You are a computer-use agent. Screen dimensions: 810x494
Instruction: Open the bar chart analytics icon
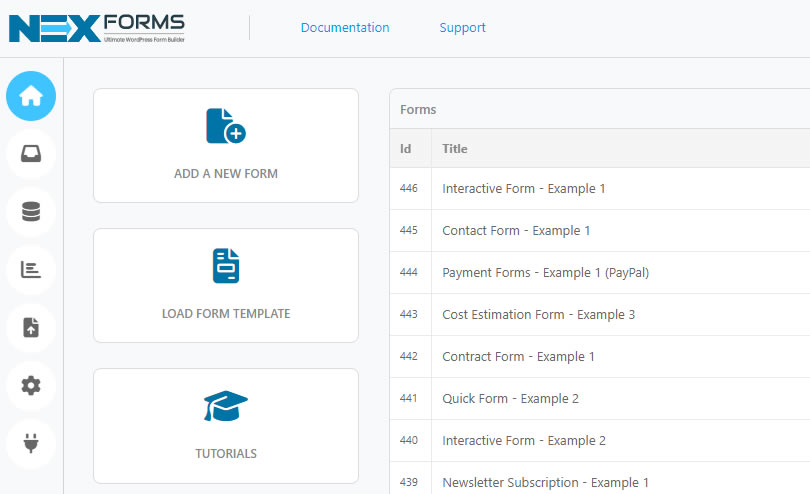31,270
